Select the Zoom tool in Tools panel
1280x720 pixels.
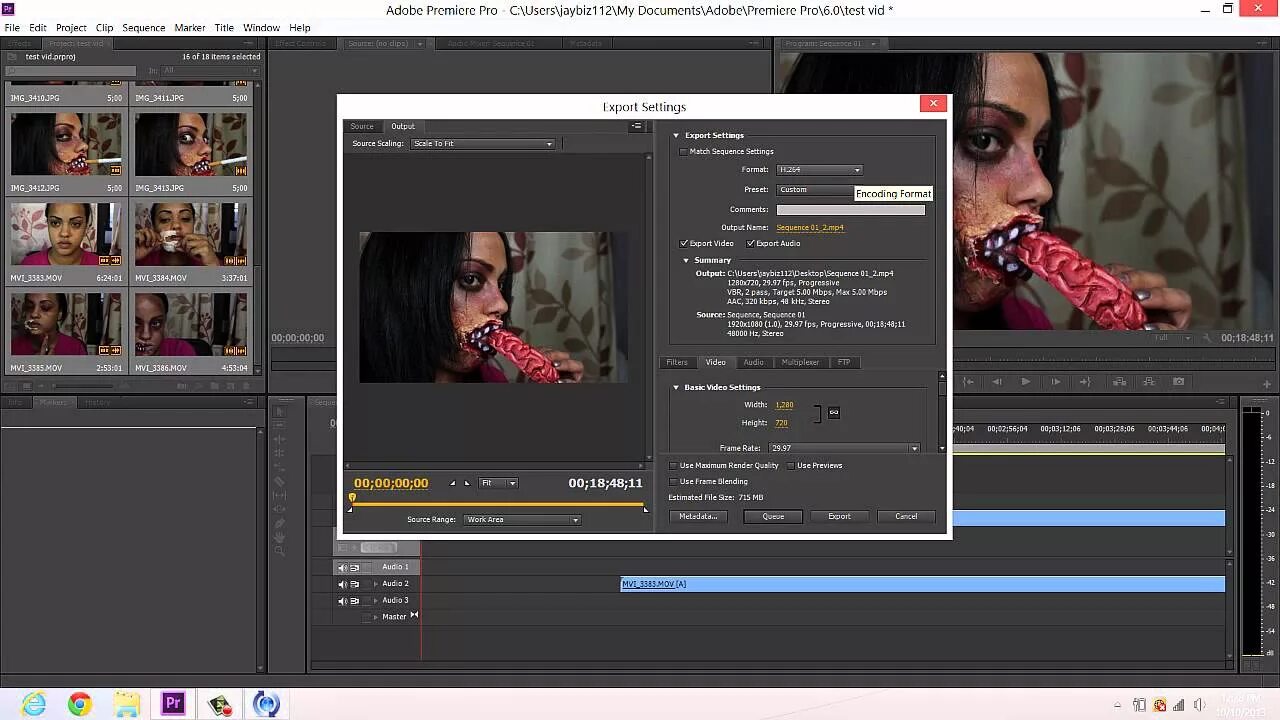(280, 551)
